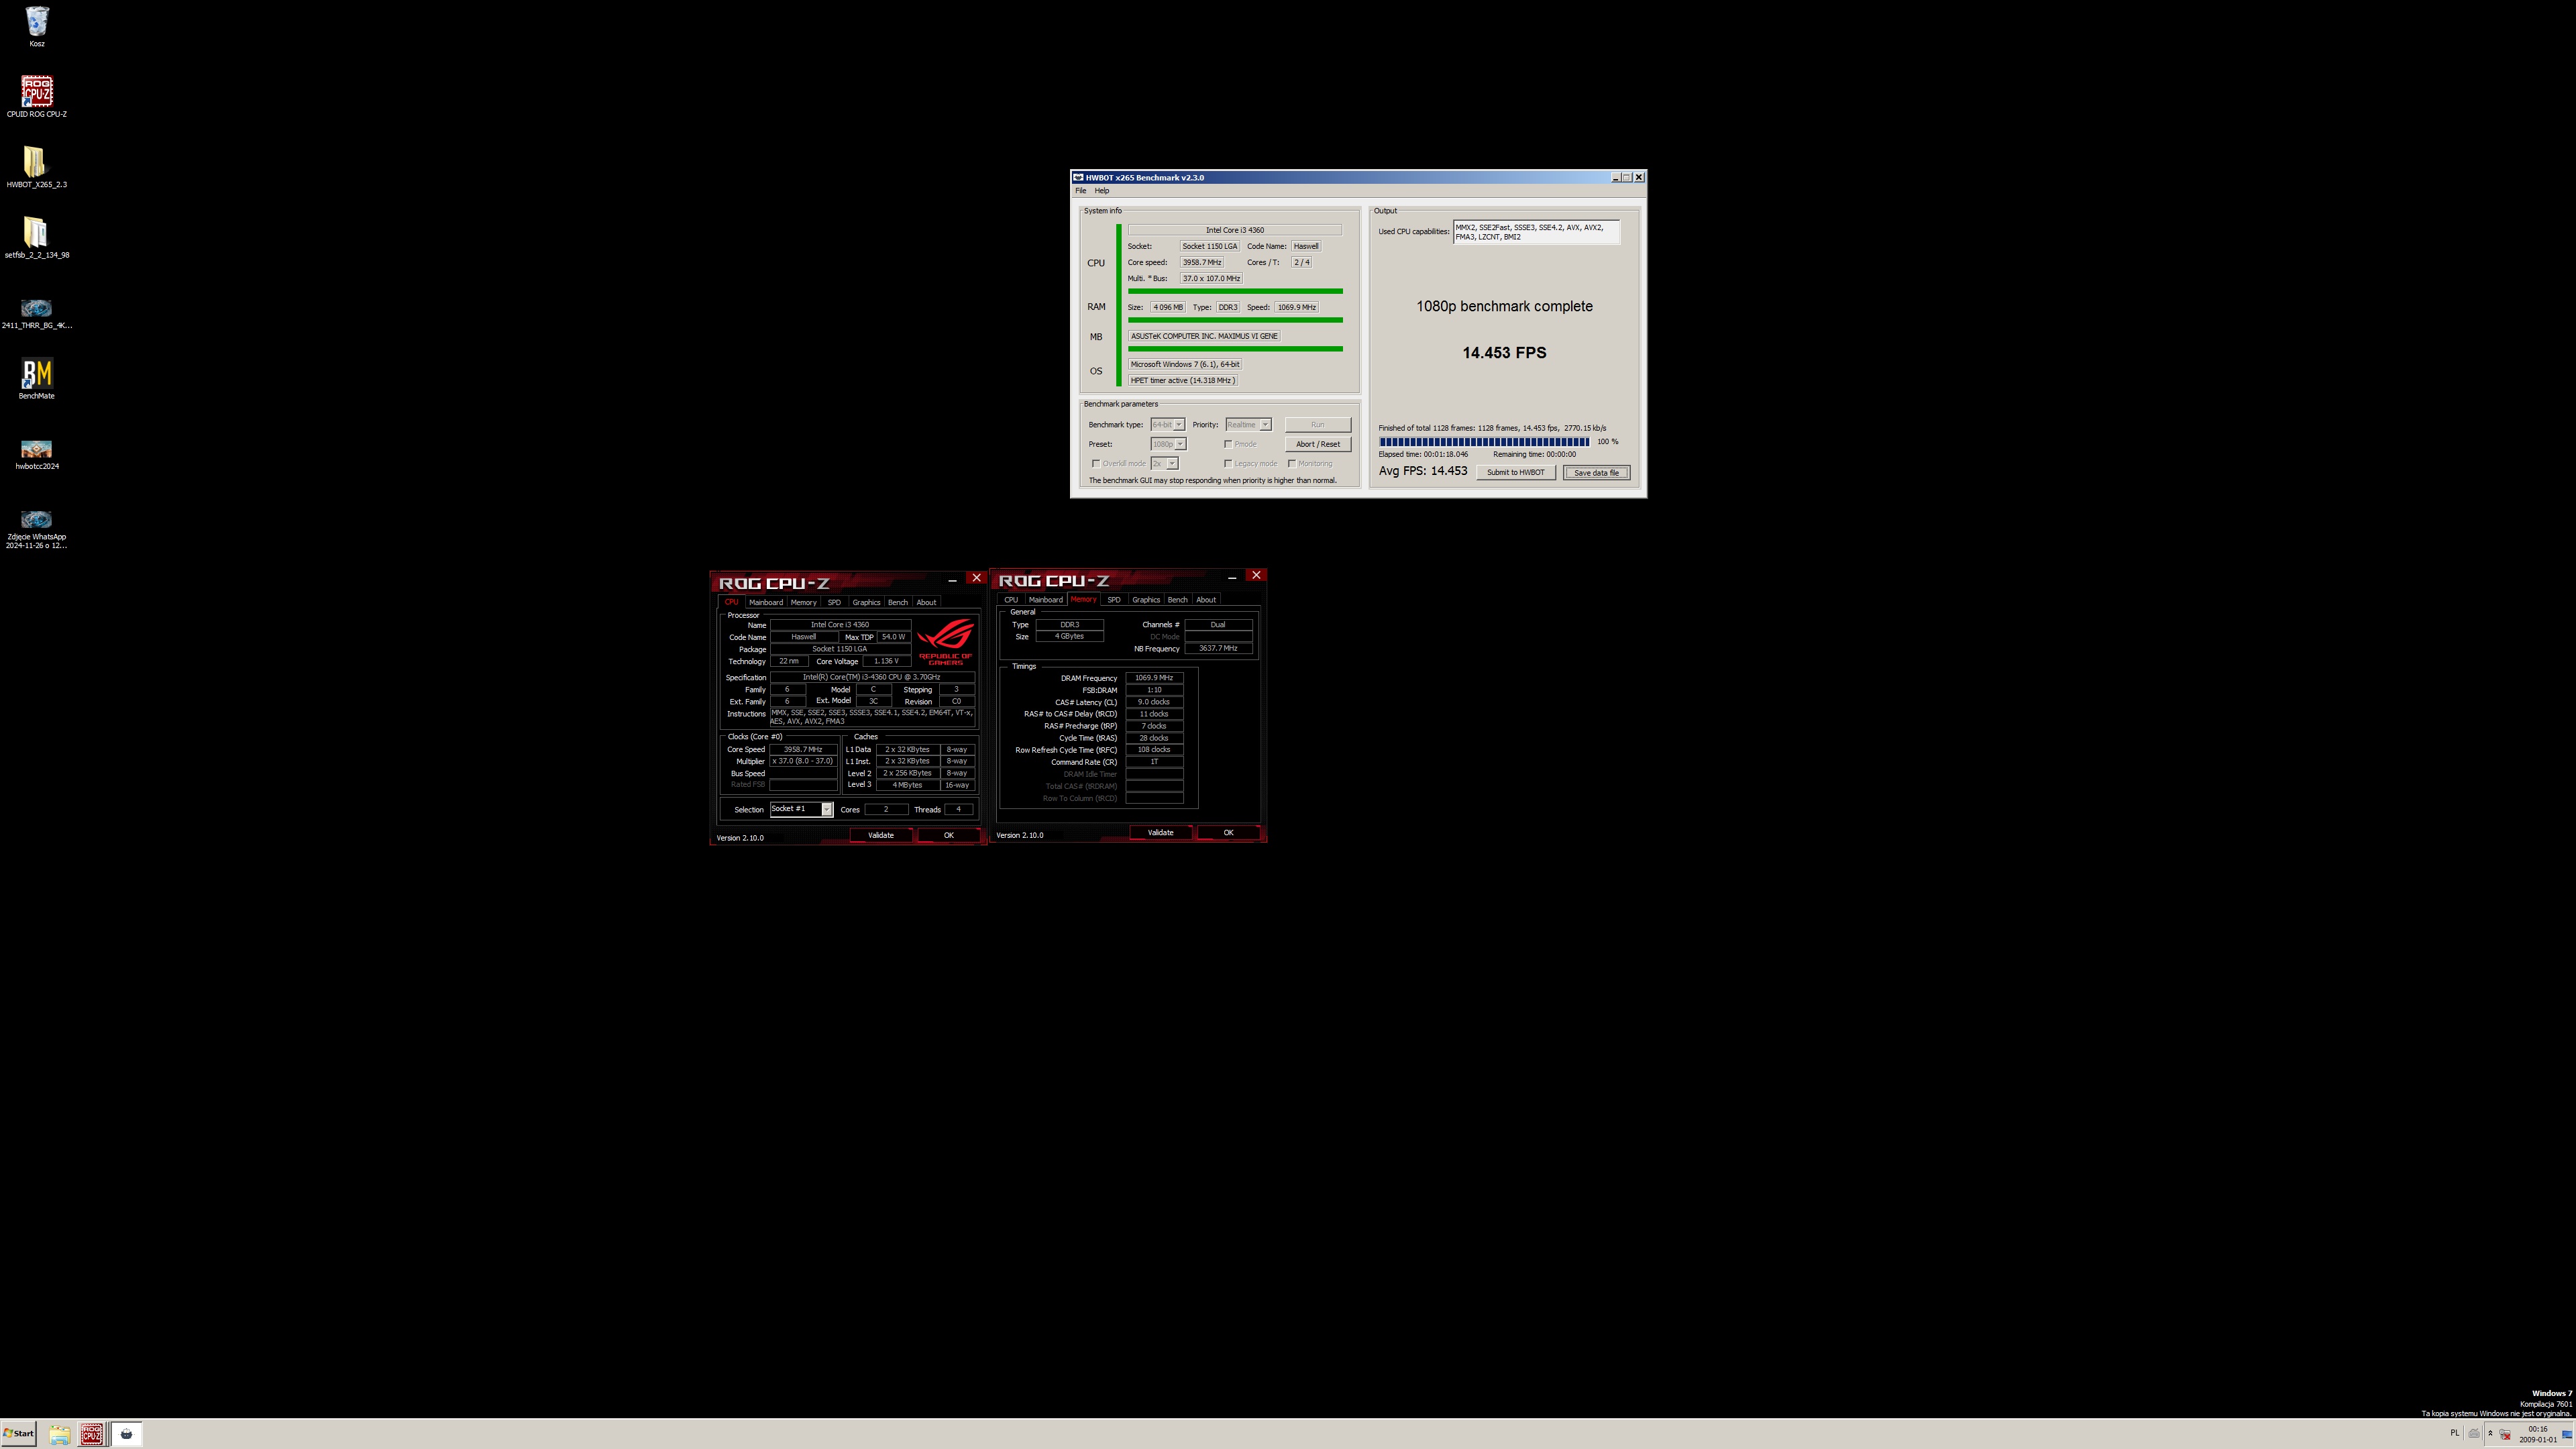This screenshot has width=2576, height=1449.
Task: Switch to CPU tab in right CPU-Z window
Action: [1011, 600]
